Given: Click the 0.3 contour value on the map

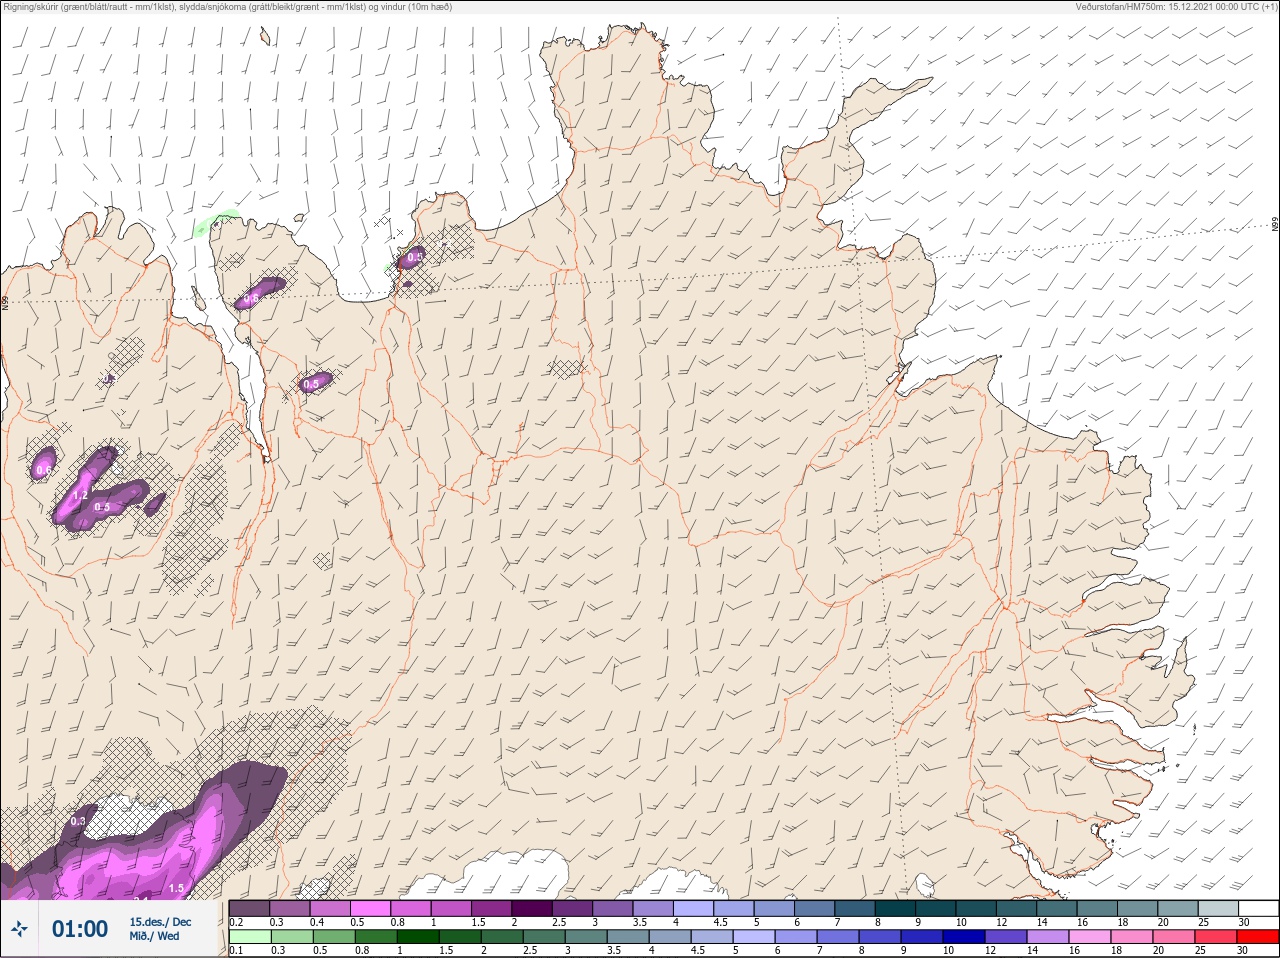Looking at the screenshot, I should (x=79, y=821).
